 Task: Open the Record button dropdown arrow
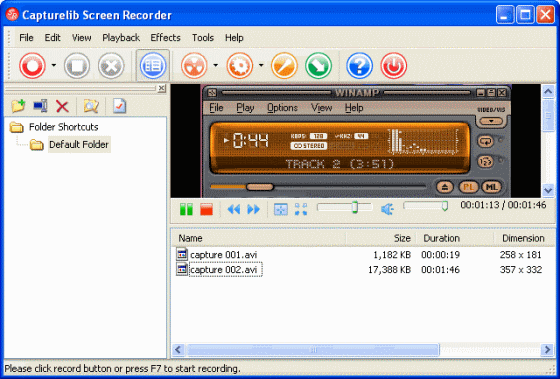tap(54, 65)
